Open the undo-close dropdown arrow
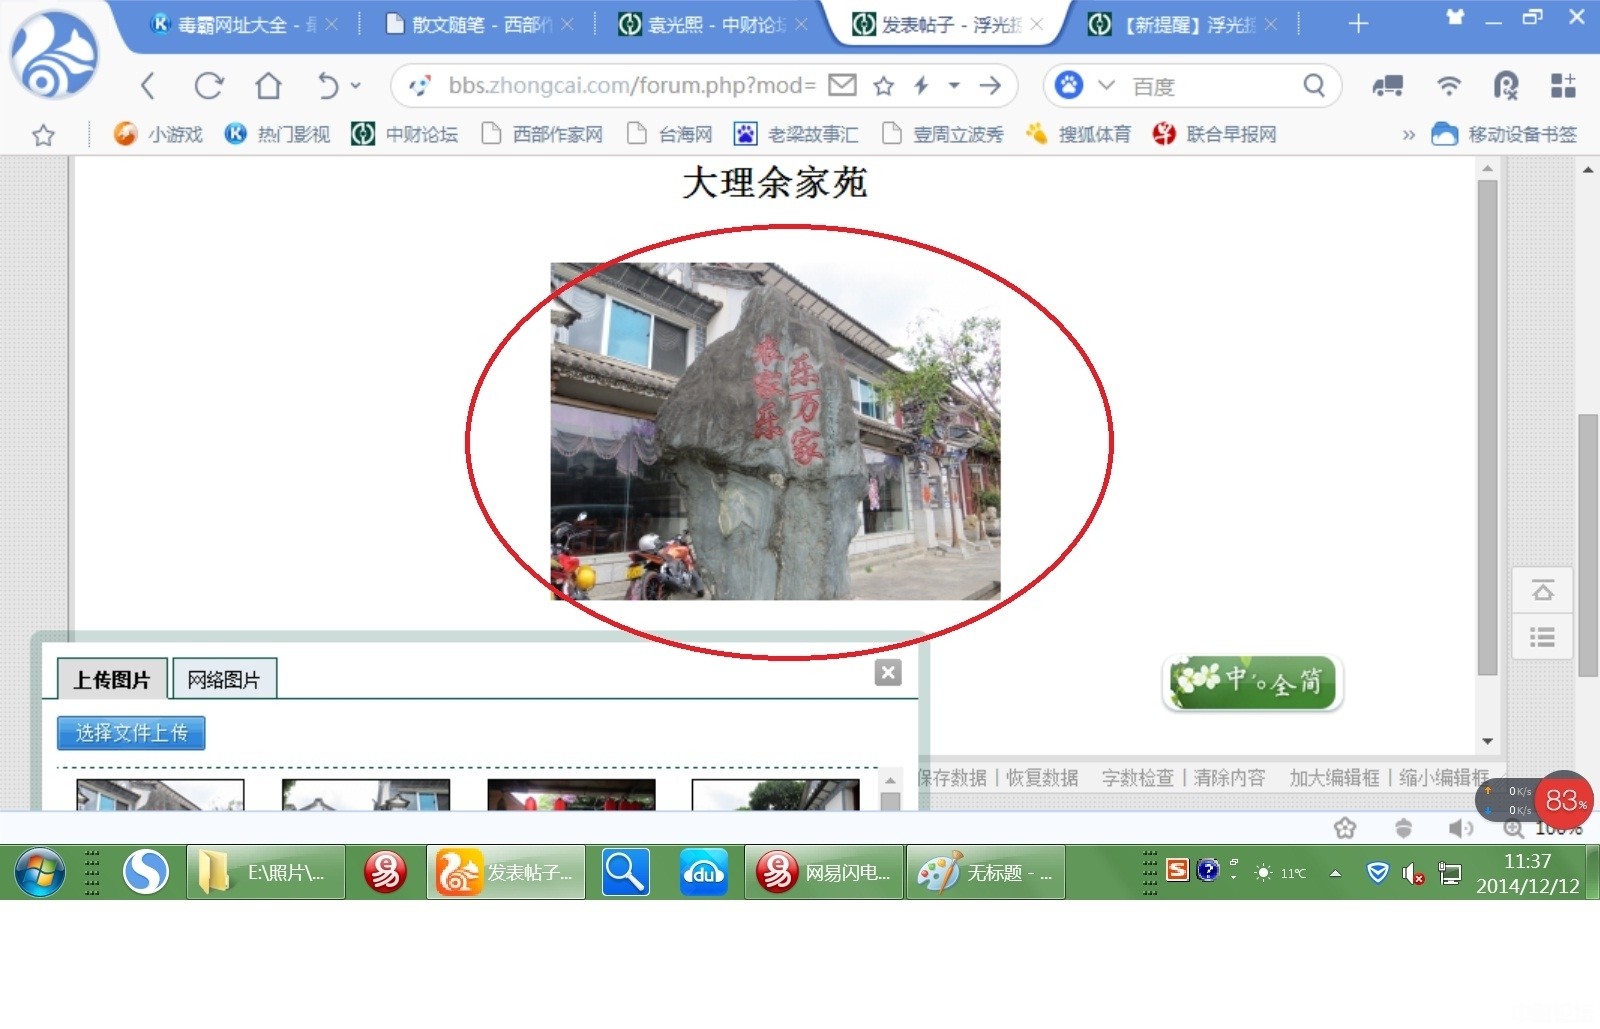Image resolution: width=1600 pixels, height=1029 pixels. pos(355,86)
